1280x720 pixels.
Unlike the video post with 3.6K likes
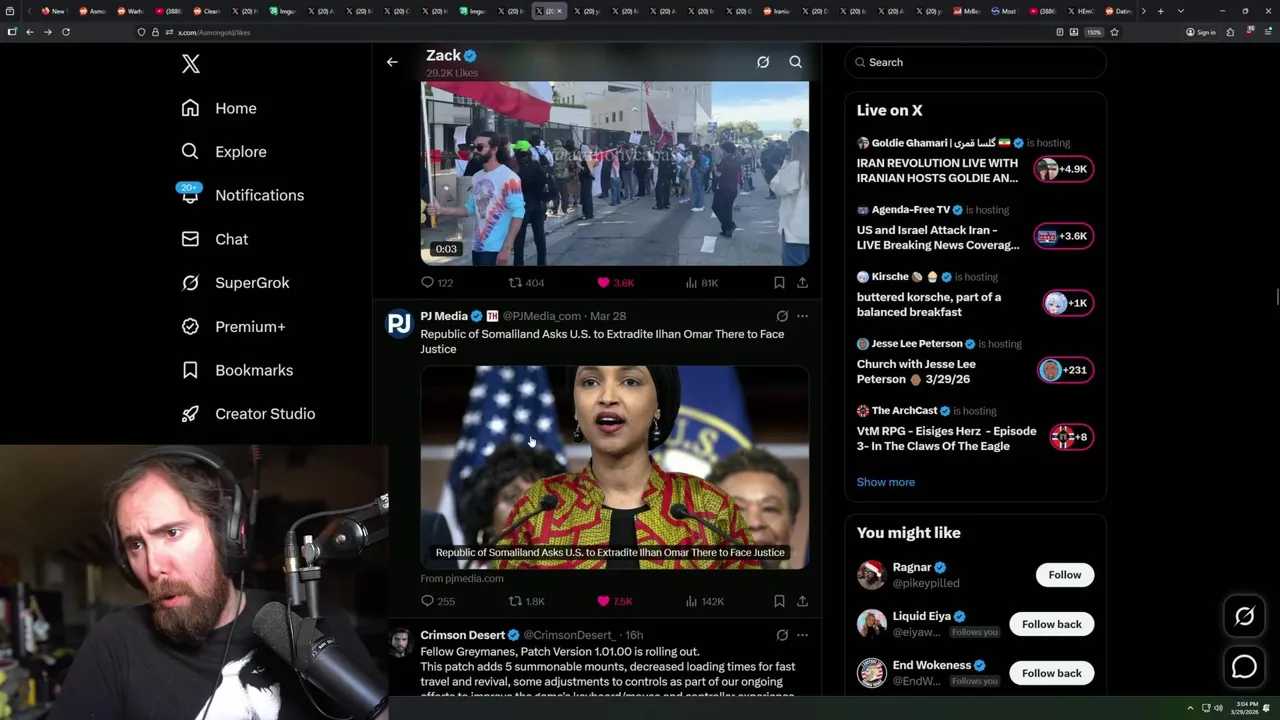pos(616,283)
